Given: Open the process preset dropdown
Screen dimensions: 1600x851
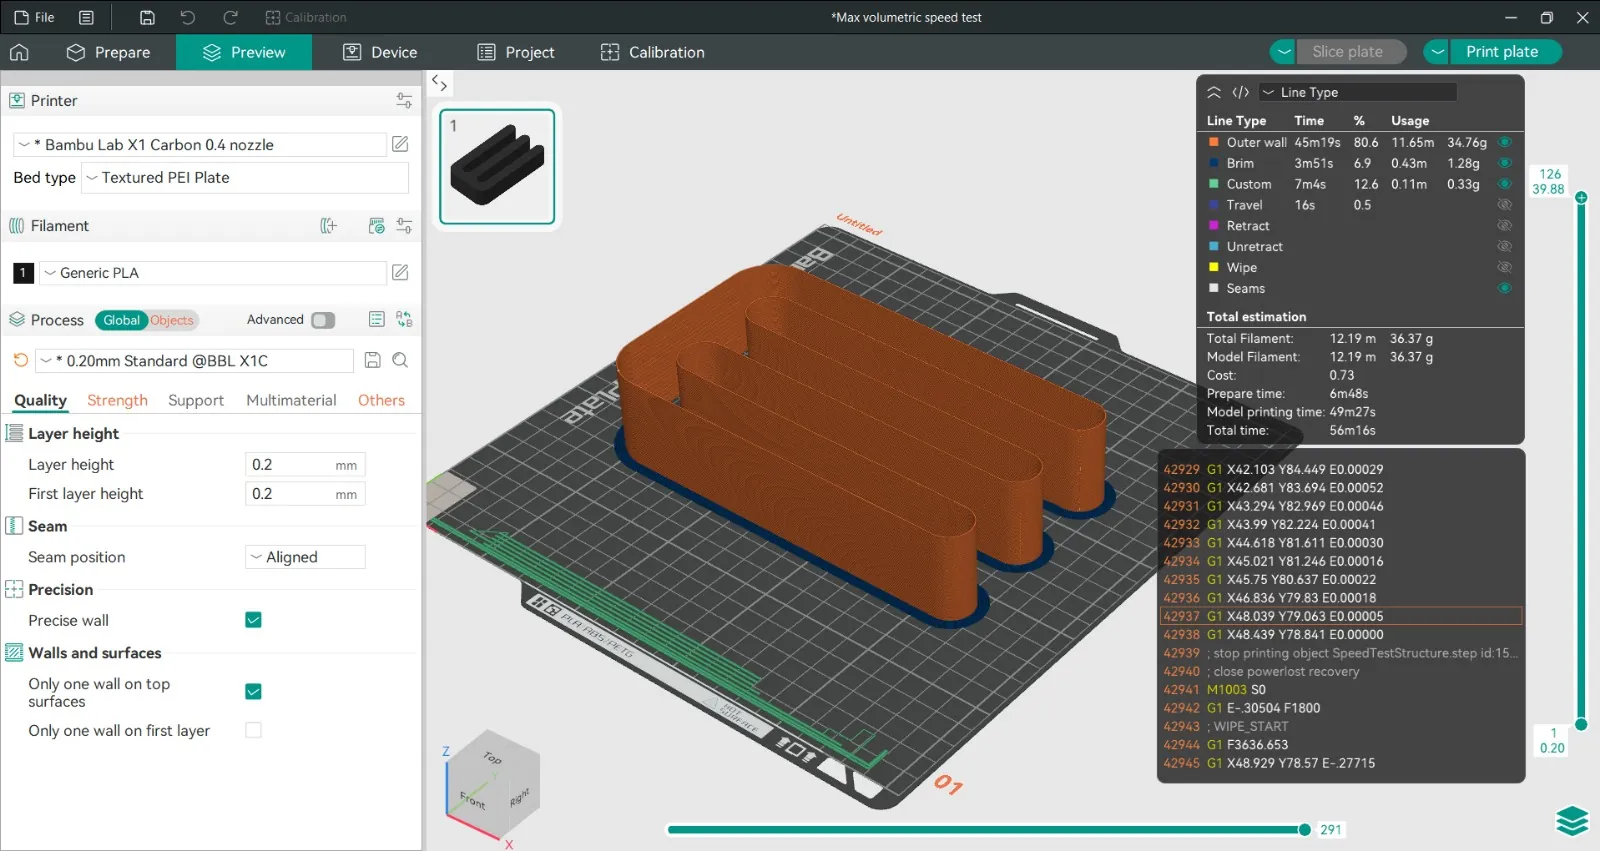Looking at the screenshot, I should coord(195,360).
